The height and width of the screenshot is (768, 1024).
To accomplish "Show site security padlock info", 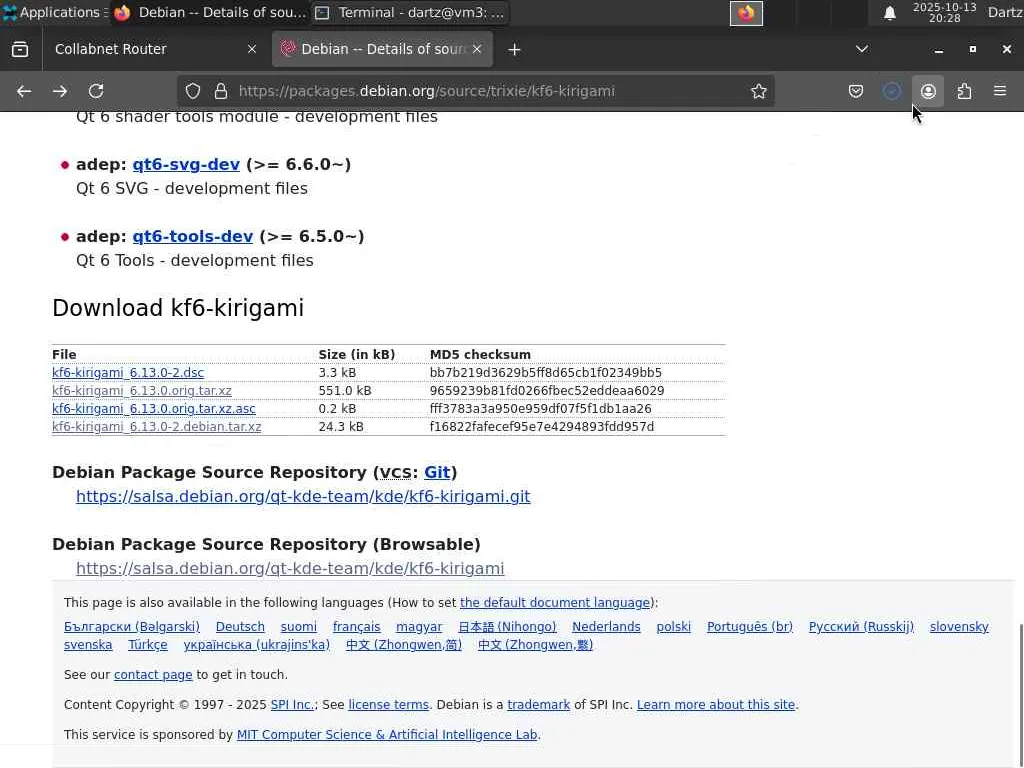I will [x=221, y=91].
